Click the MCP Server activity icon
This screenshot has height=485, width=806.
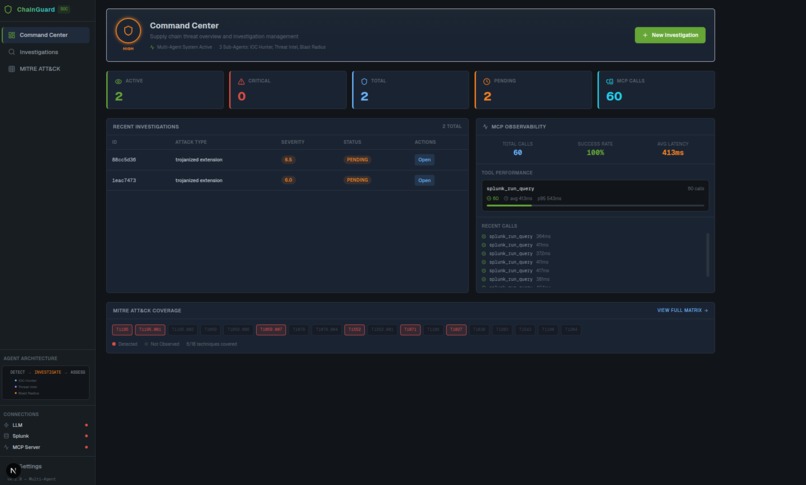click(x=6, y=447)
